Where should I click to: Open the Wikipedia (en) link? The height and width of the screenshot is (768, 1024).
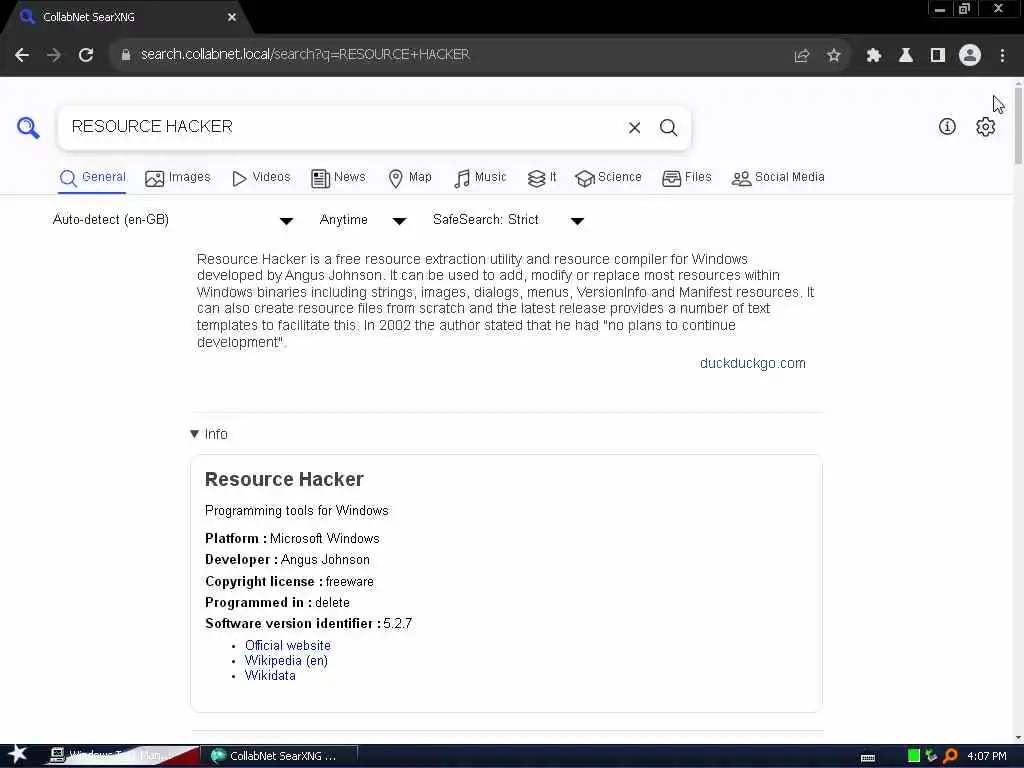pos(286,660)
